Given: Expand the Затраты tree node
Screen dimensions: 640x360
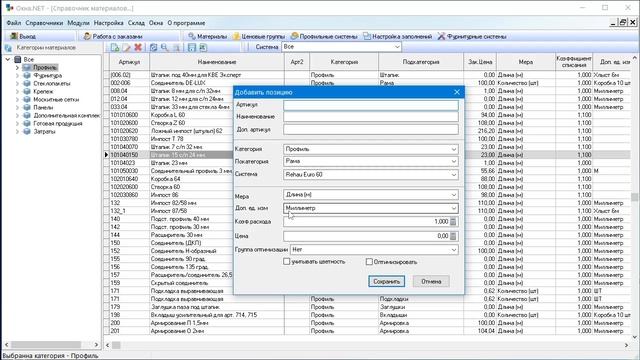Looking at the screenshot, I should click(x=17, y=131).
